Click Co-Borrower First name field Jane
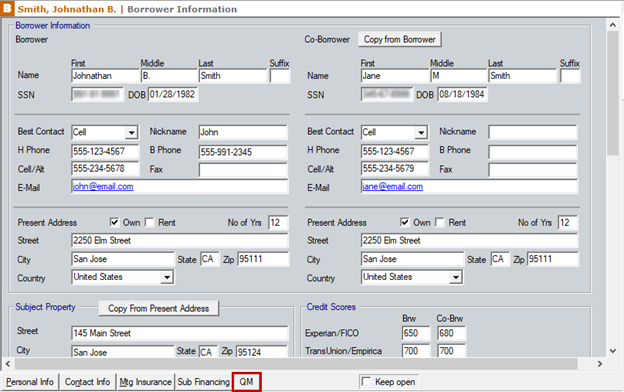 (395, 76)
